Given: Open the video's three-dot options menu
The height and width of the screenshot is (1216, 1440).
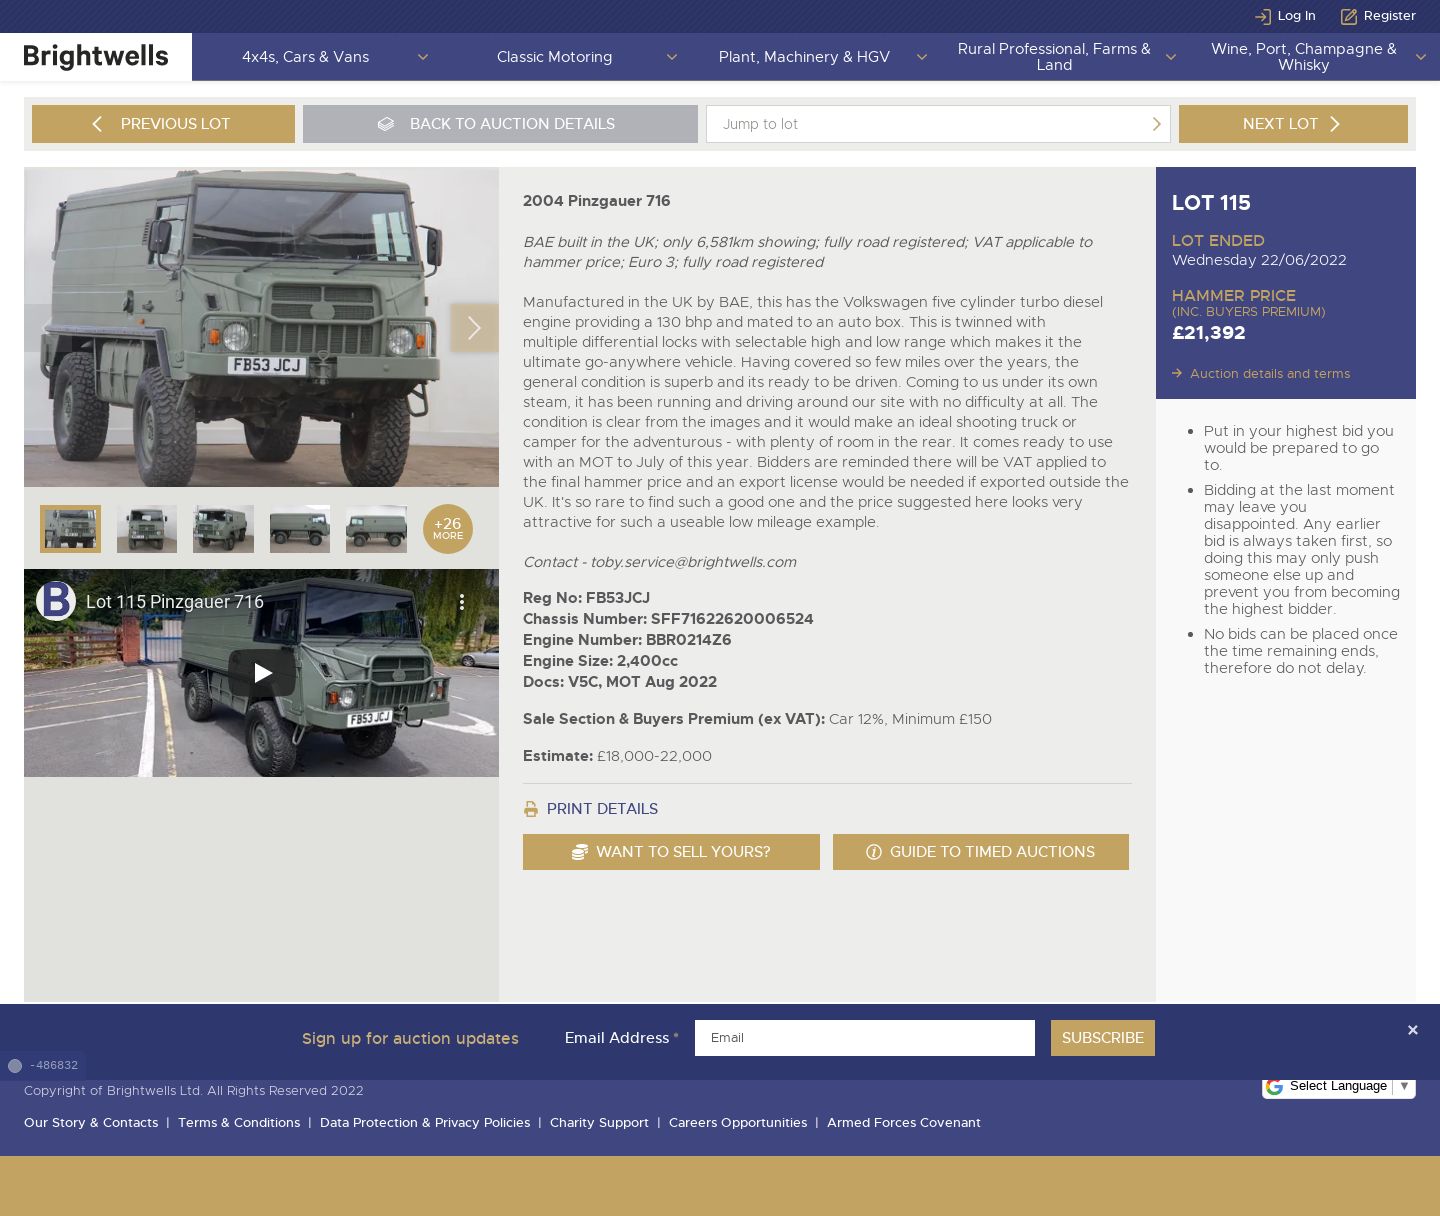Looking at the screenshot, I should 461,602.
